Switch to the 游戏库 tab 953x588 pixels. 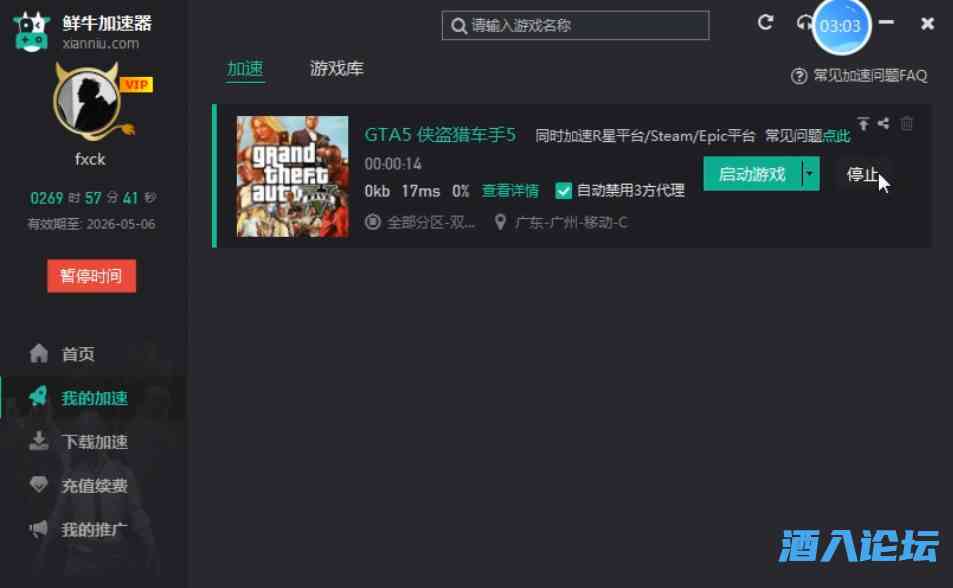[335, 68]
